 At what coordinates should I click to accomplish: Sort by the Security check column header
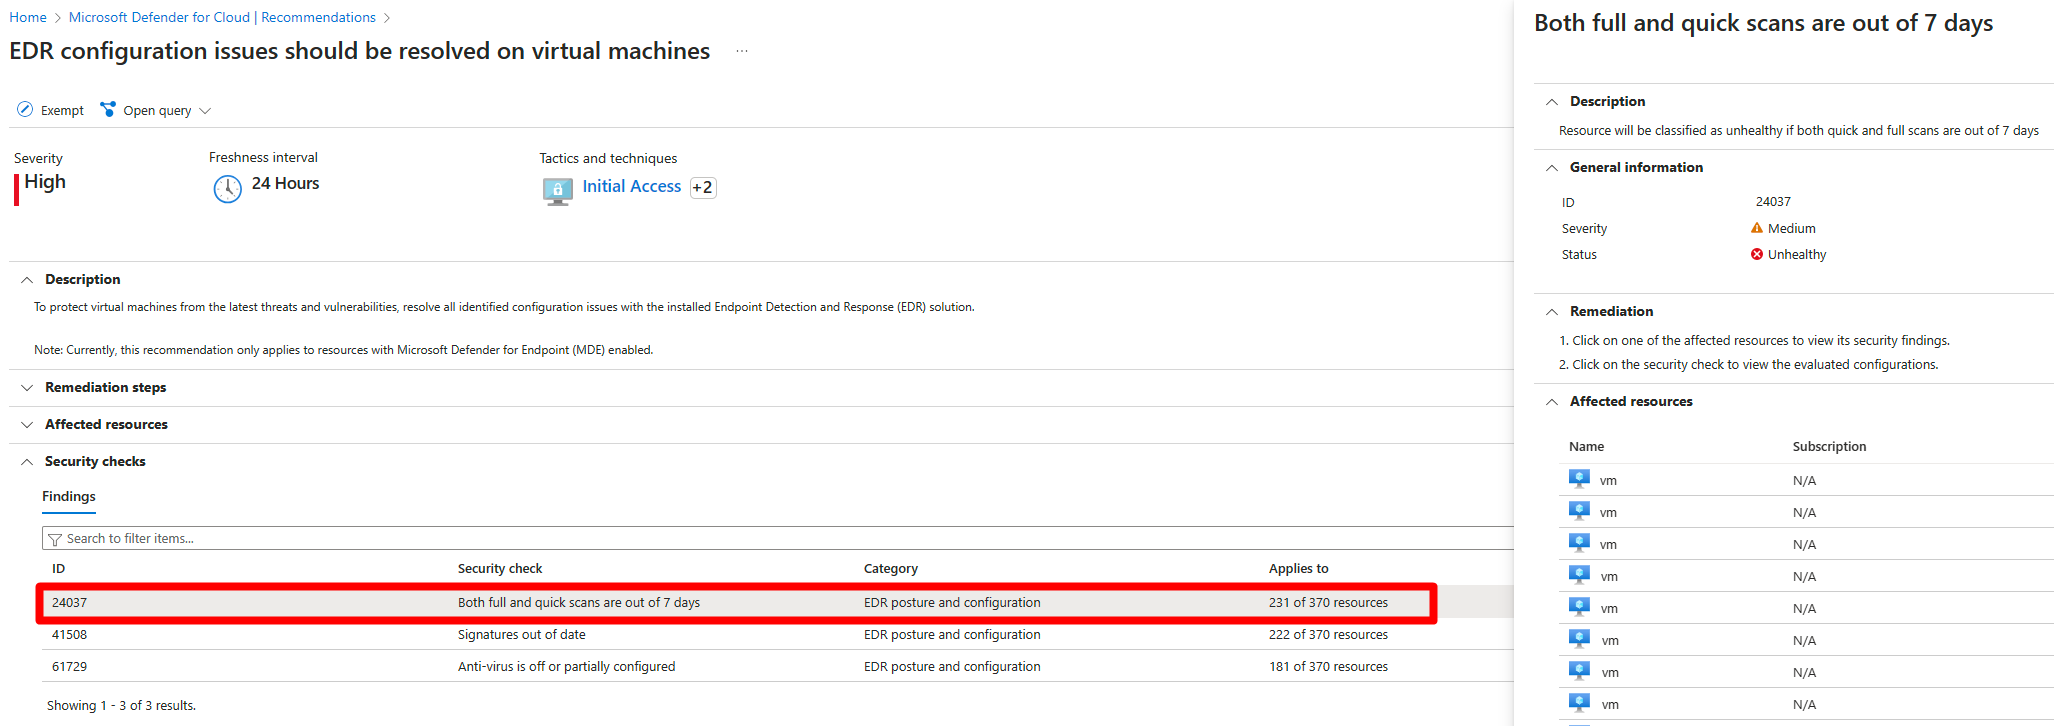tap(500, 568)
